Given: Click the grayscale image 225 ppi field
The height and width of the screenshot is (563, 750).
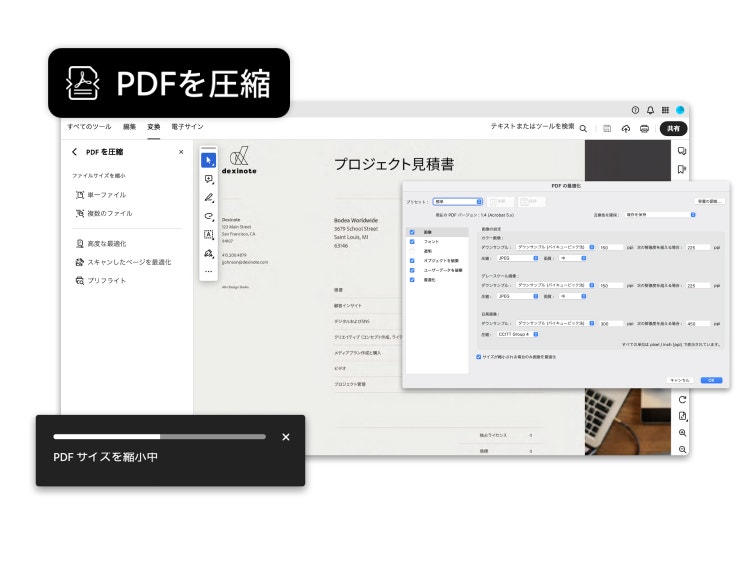Looking at the screenshot, I should 698,286.
